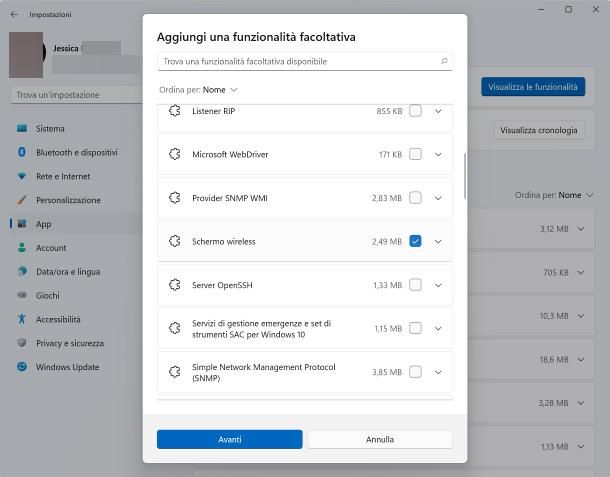The image size is (610, 477).
Task: Click the Personalizzazione brush icon
Action: tap(22, 200)
